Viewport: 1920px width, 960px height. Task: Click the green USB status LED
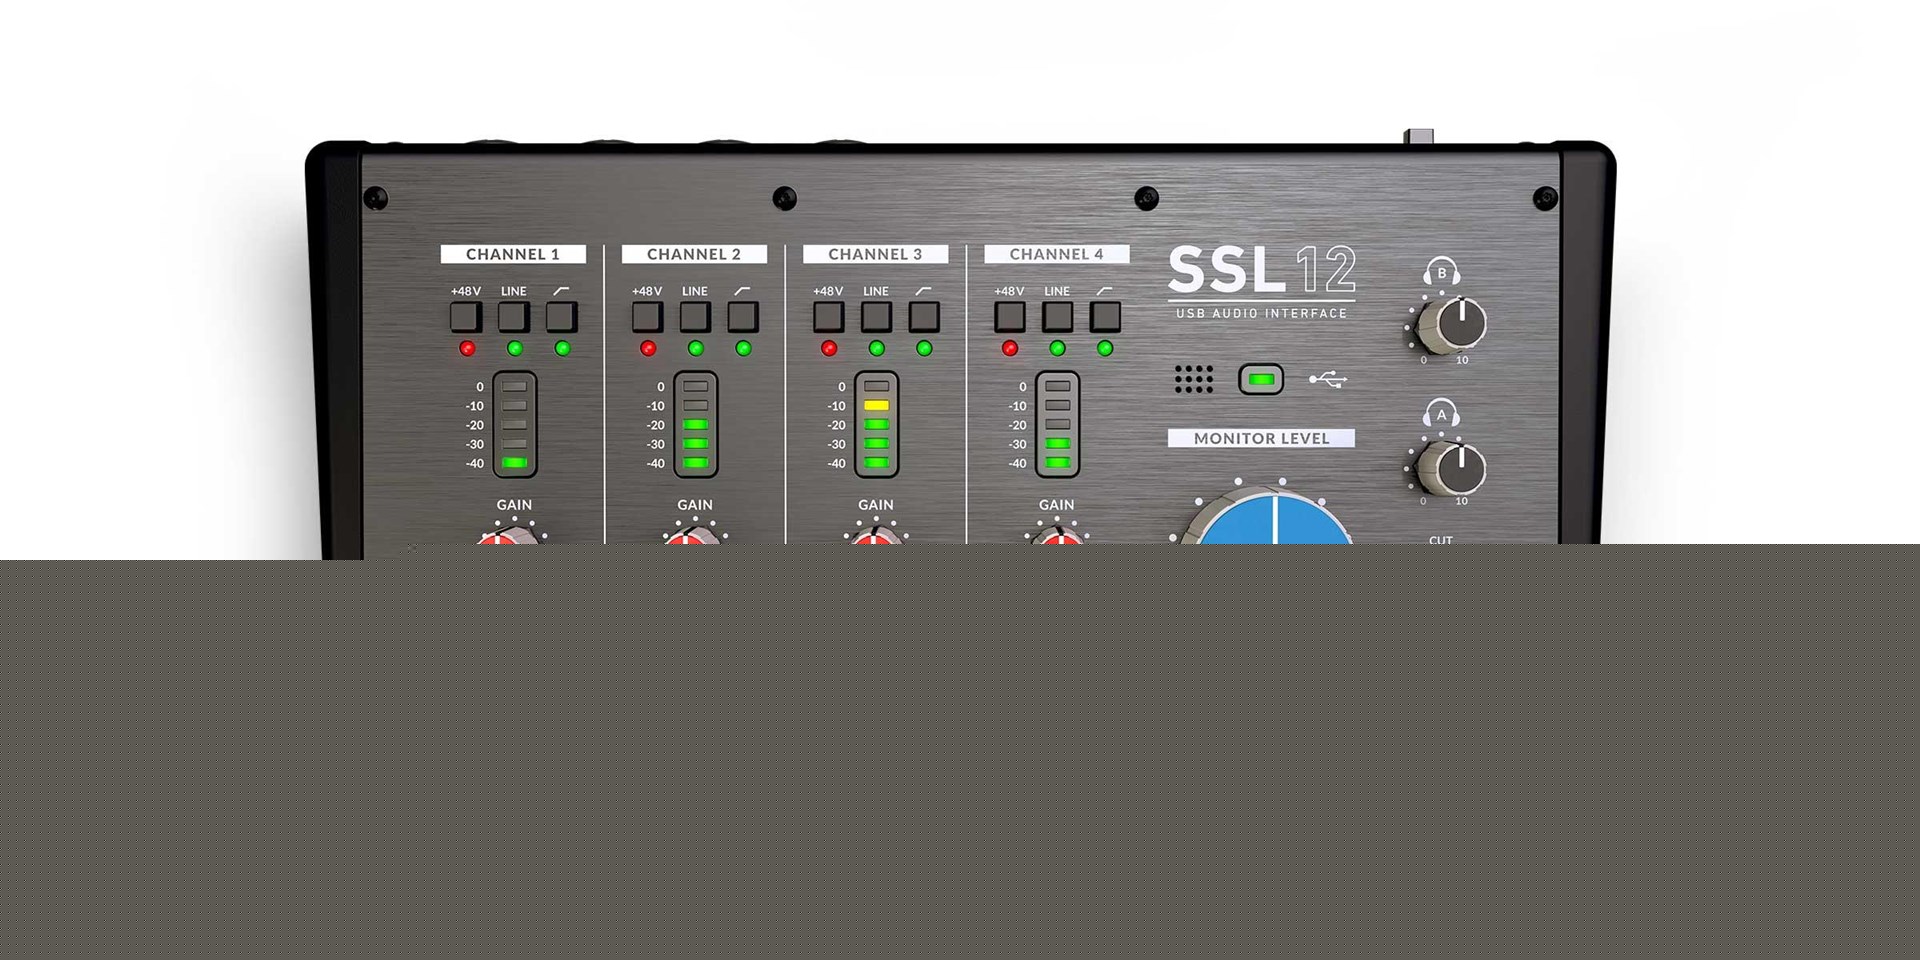point(1261,380)
